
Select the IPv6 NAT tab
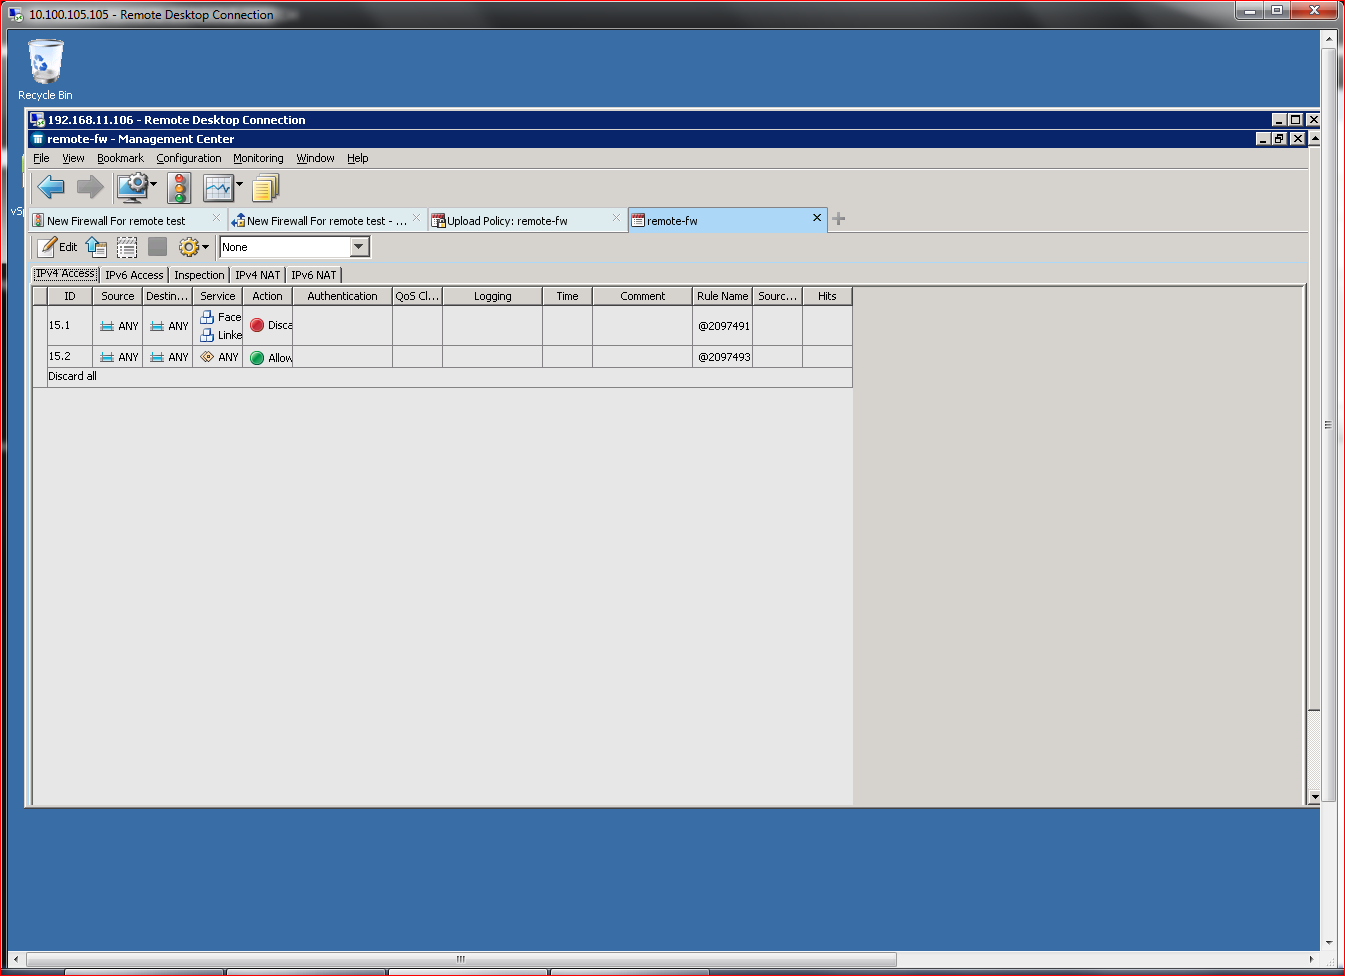(x=314, y=275)
